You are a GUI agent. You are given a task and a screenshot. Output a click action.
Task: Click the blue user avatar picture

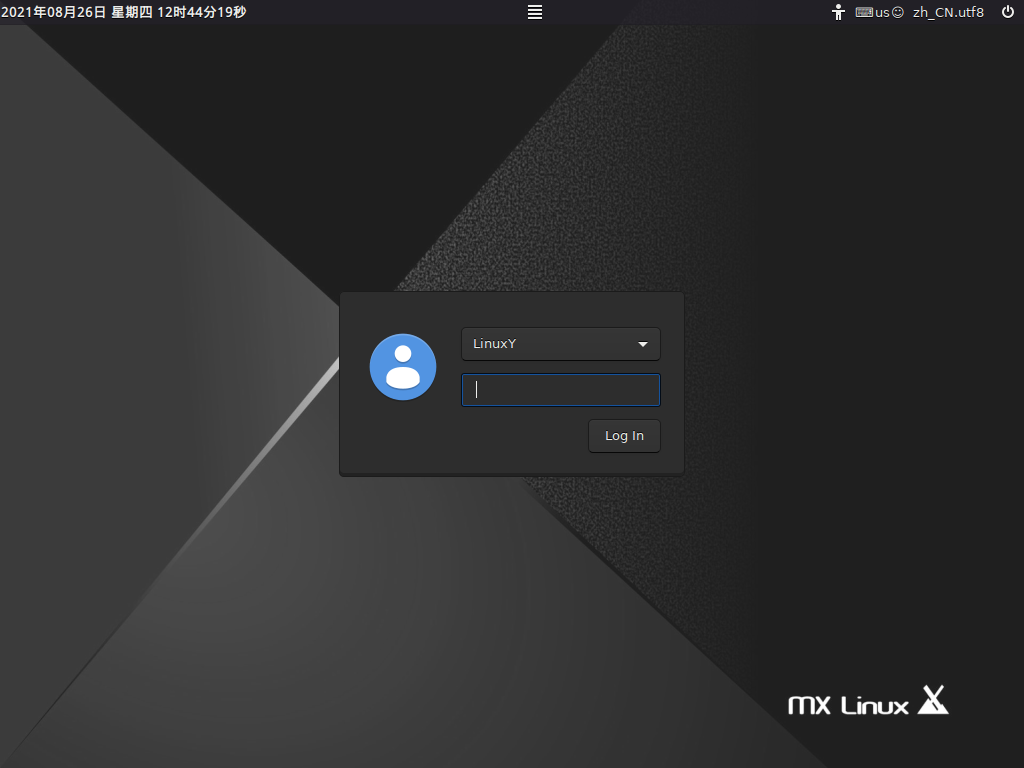[x=403, y=367]
